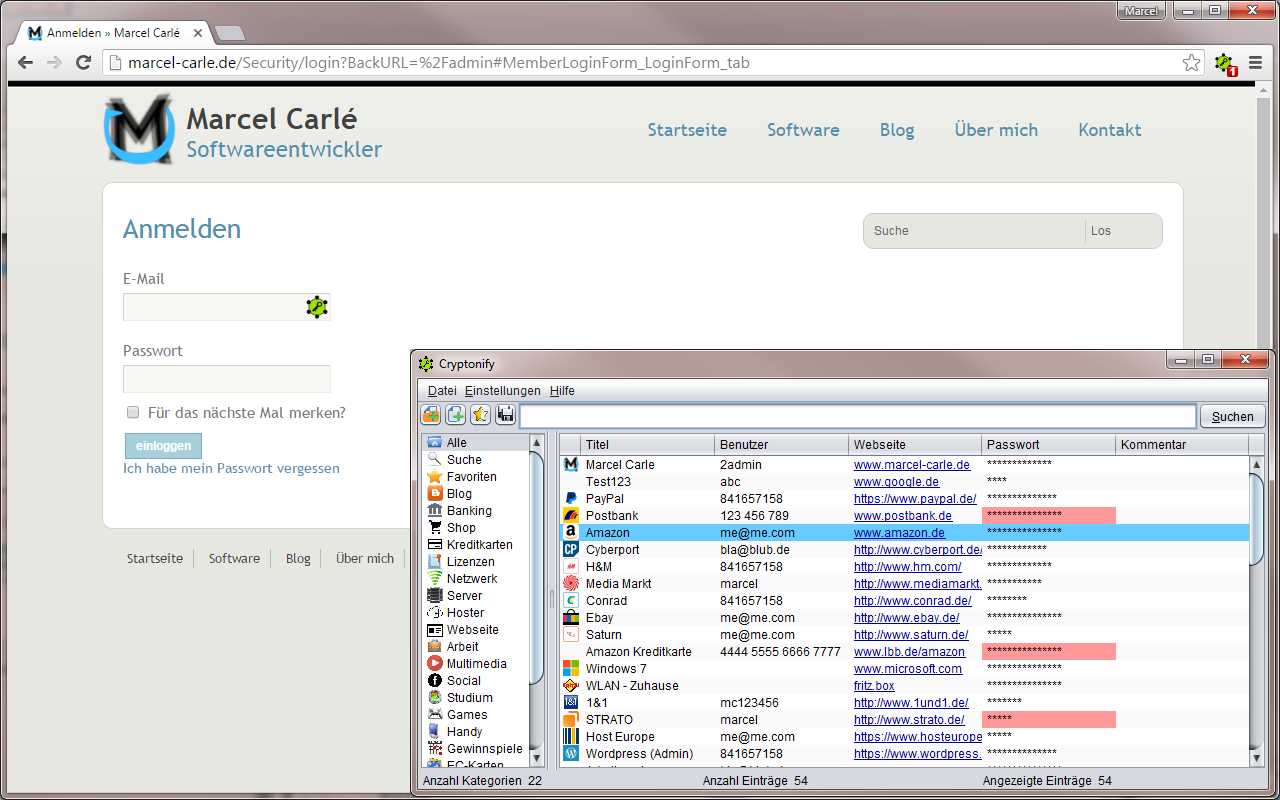Select the Cyberport entry row title

click(x=612, y=550)
